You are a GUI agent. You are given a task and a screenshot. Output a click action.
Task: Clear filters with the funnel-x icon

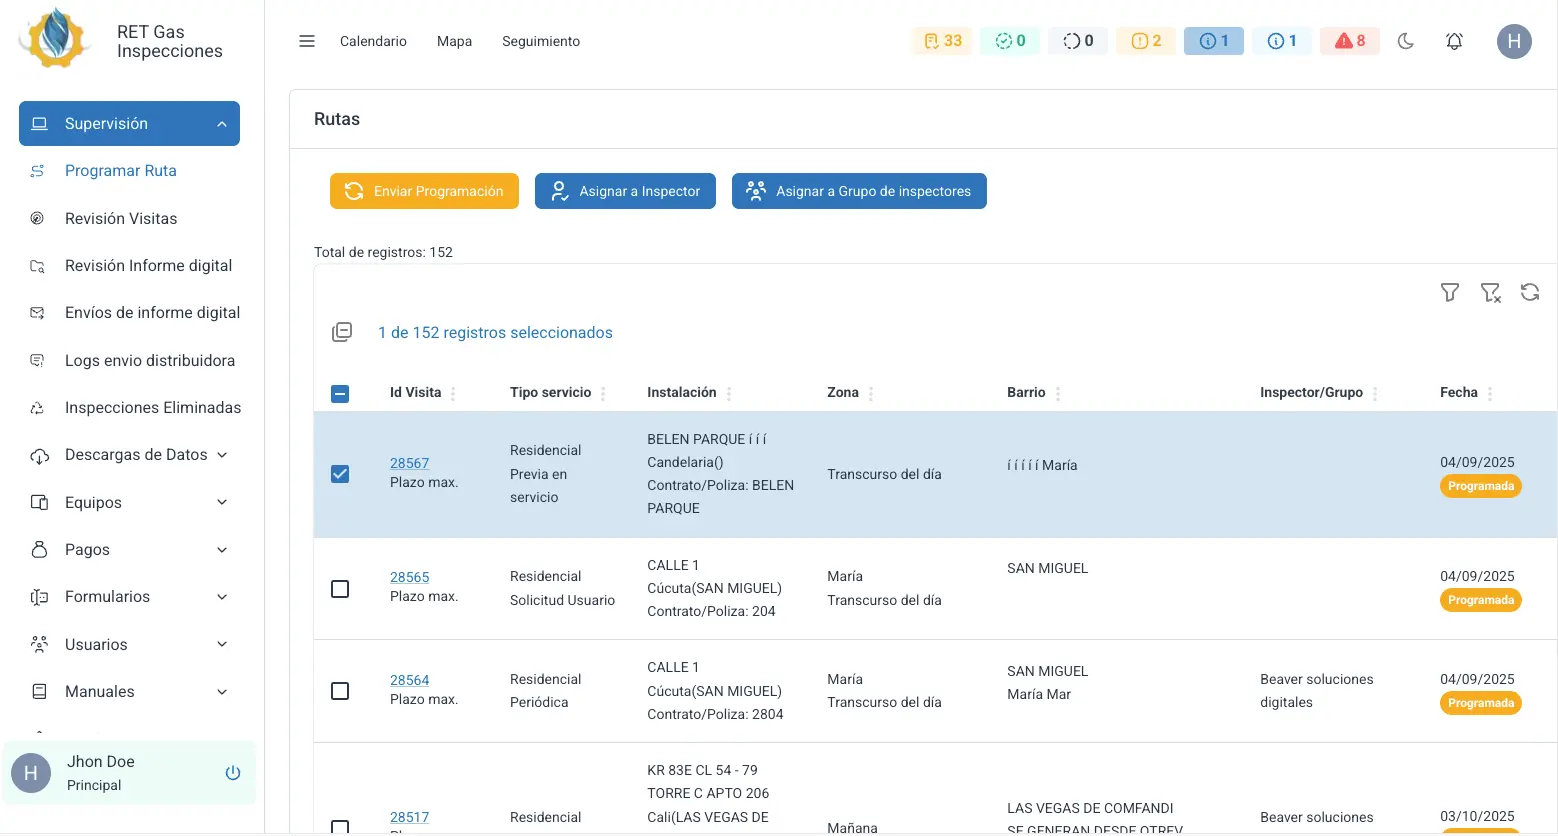click(1491, 292)
